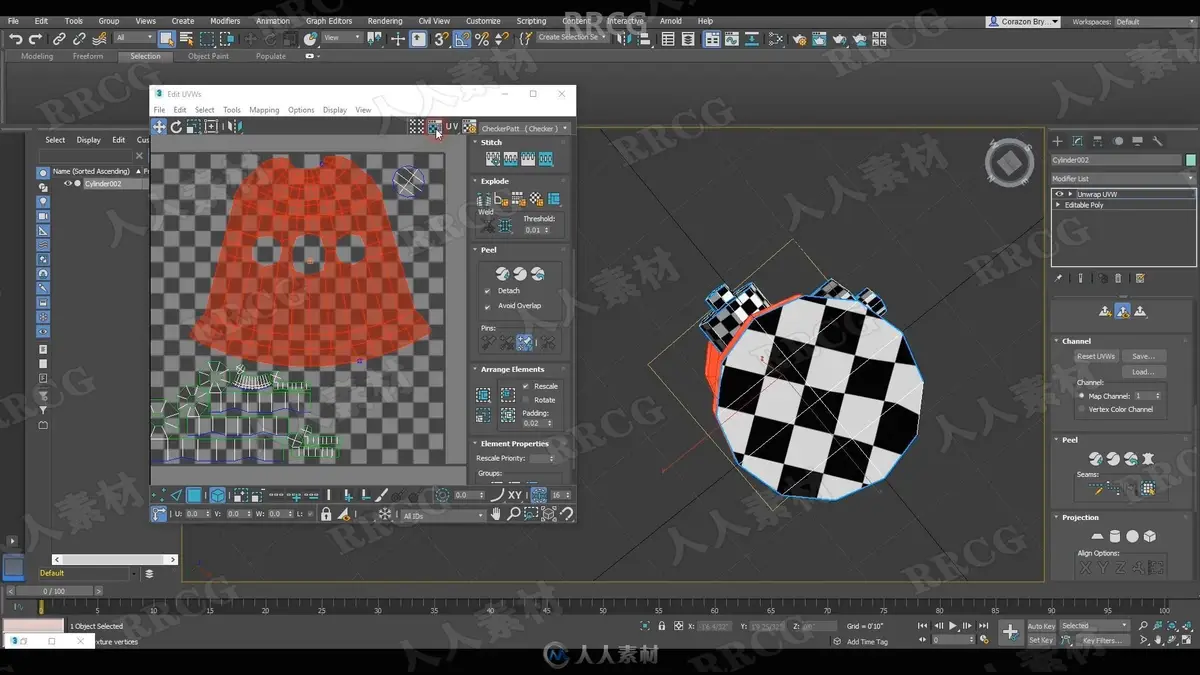1200x675 pixels.
Task: Switch to the Freeform ribbon tab
Action: click(x=88, y=56)
